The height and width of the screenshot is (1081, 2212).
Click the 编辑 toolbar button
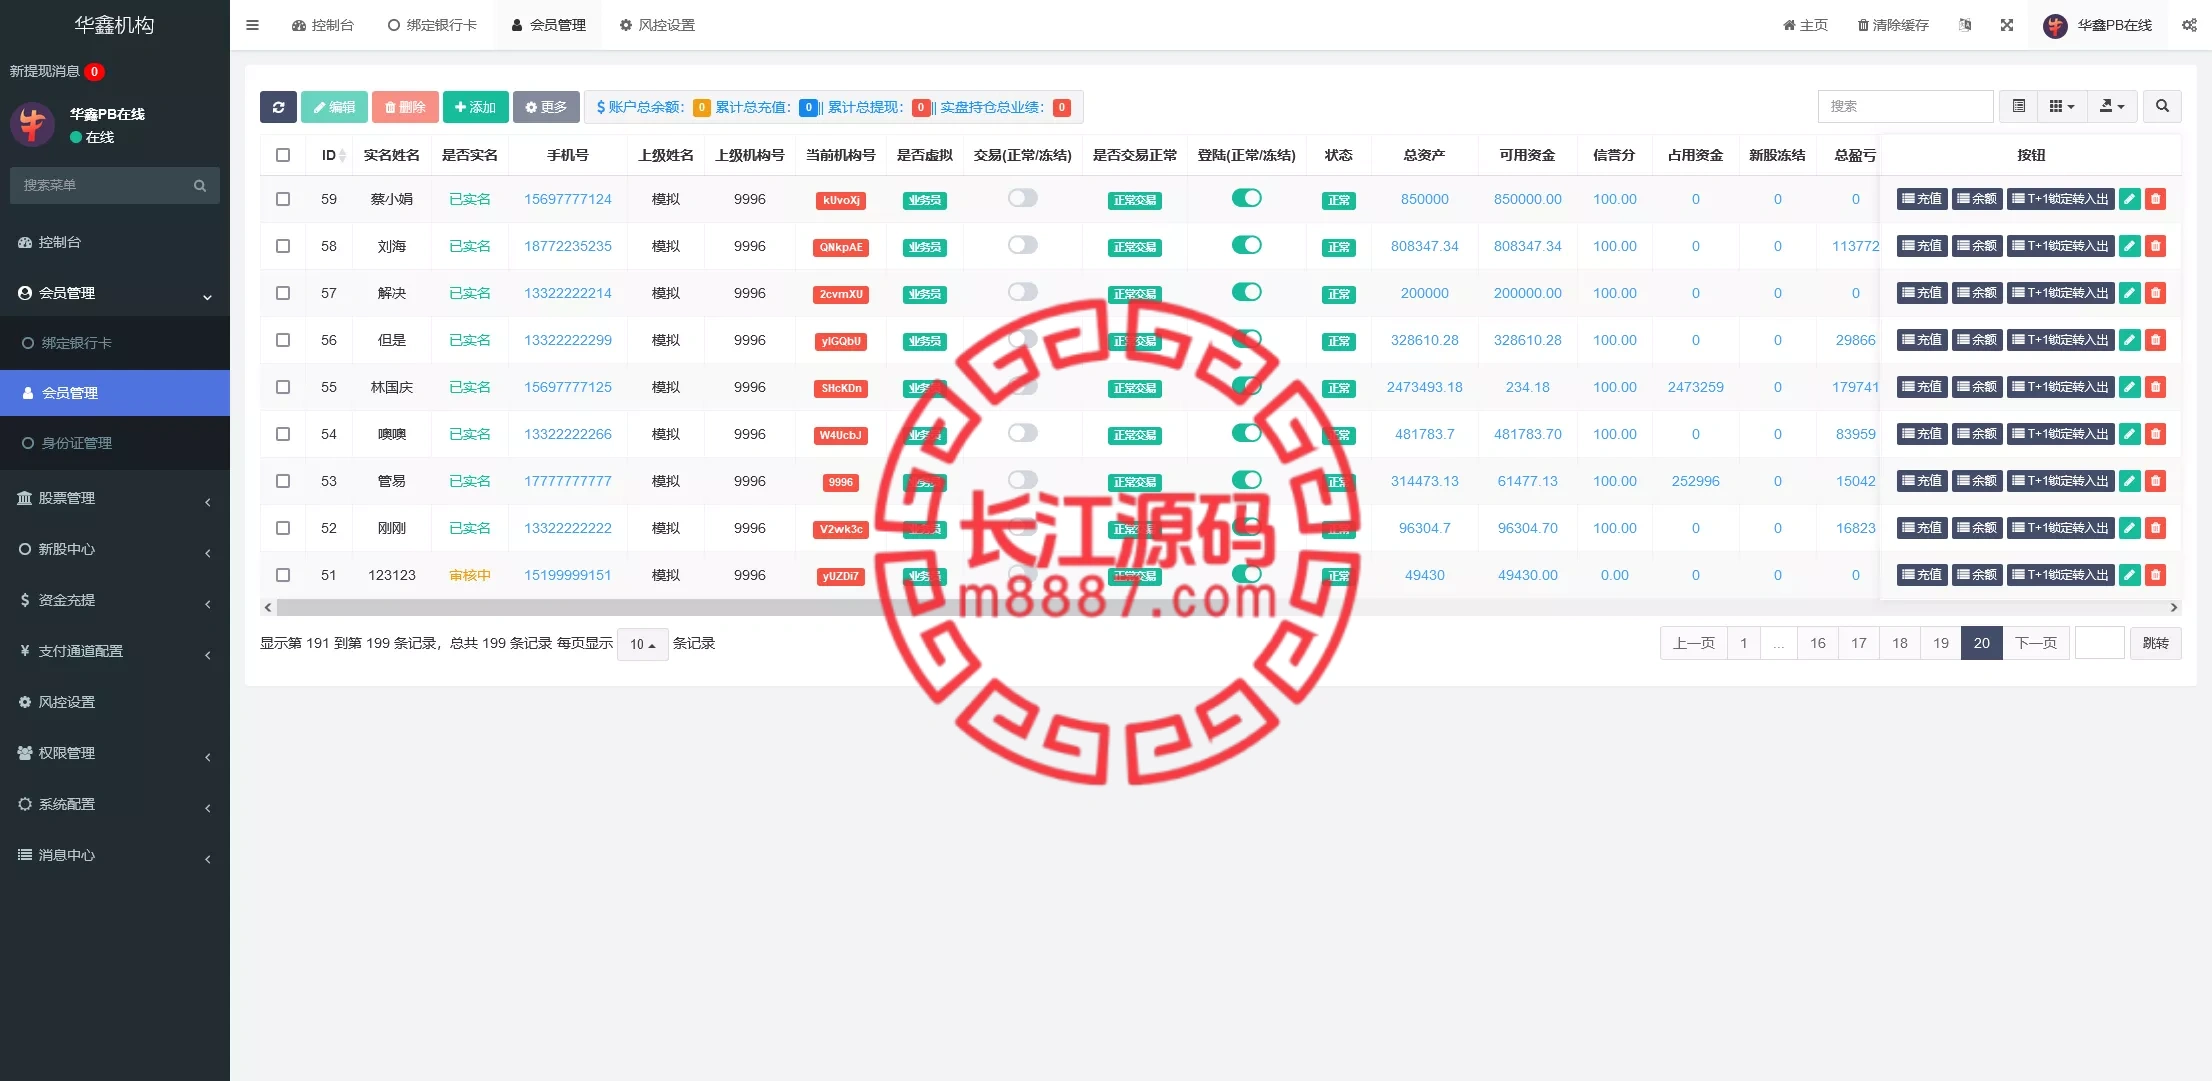click(334, 107)
